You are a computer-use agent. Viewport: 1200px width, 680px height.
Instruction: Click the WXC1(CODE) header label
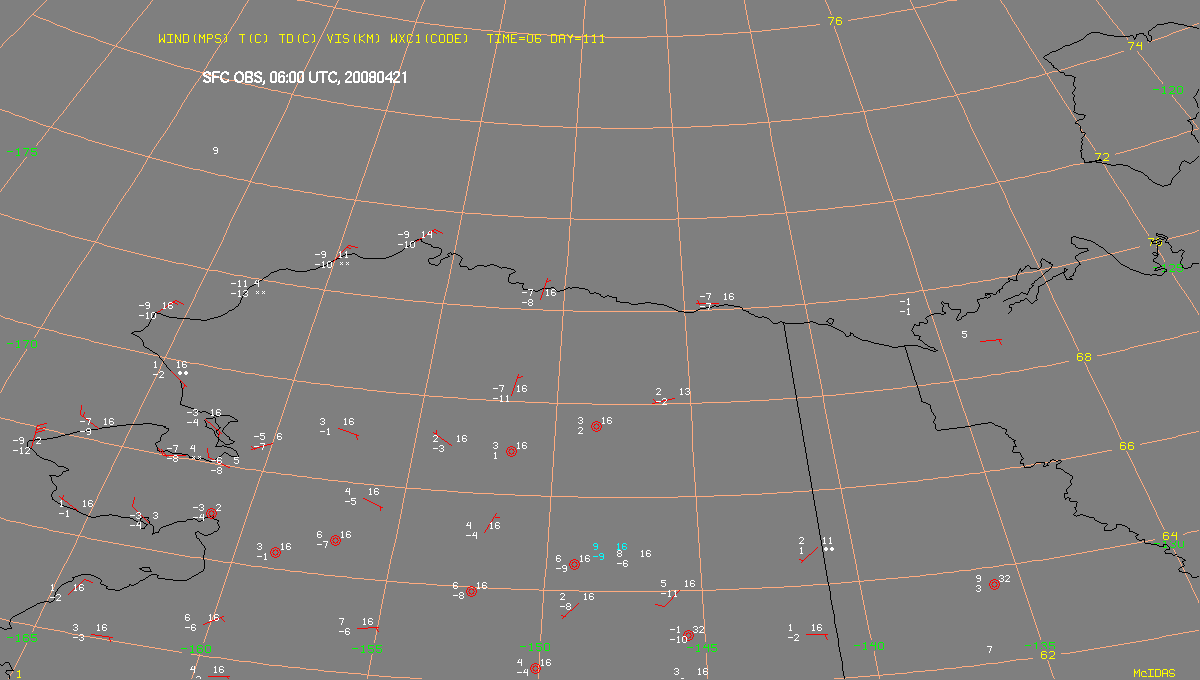click(429, 39)
